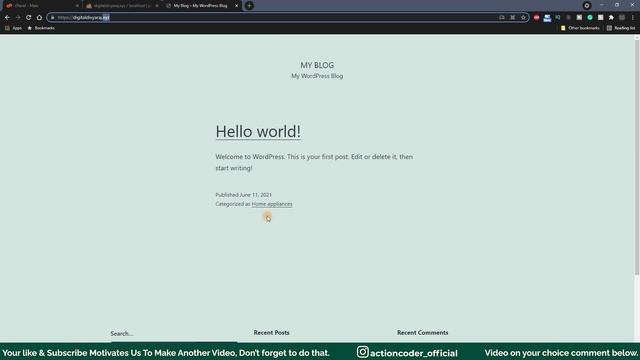Click the Published June 11, 2021 text

[x=243, y=195]
